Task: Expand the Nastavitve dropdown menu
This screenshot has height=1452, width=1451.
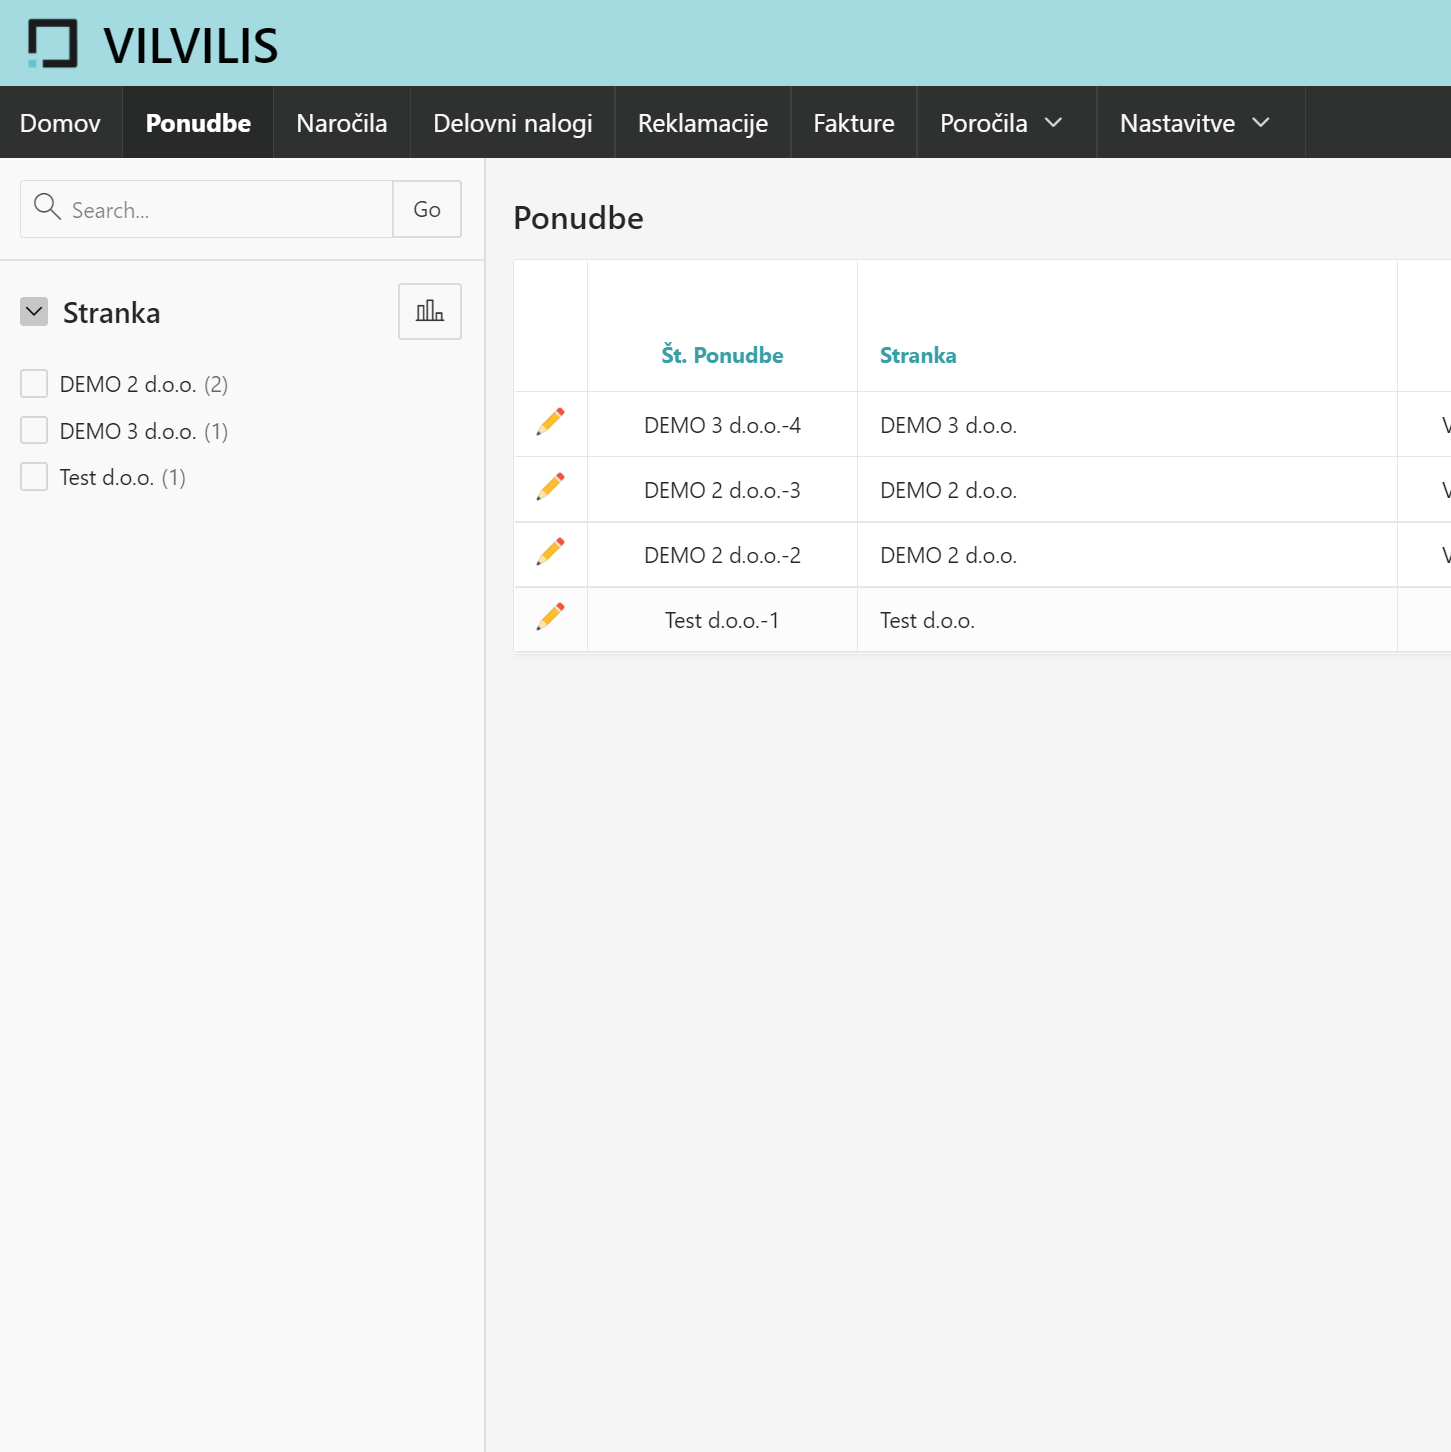Action: (x=1194, y=123)
